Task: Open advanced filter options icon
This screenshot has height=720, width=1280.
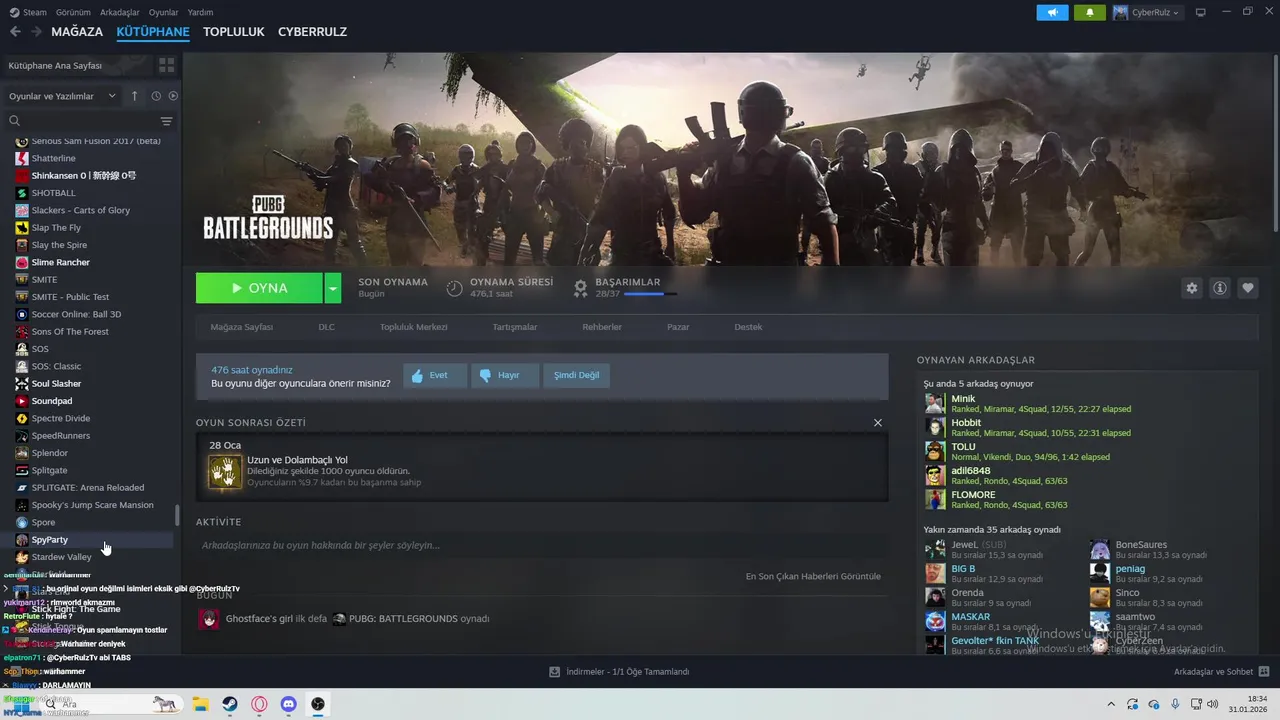Action: 166,121
